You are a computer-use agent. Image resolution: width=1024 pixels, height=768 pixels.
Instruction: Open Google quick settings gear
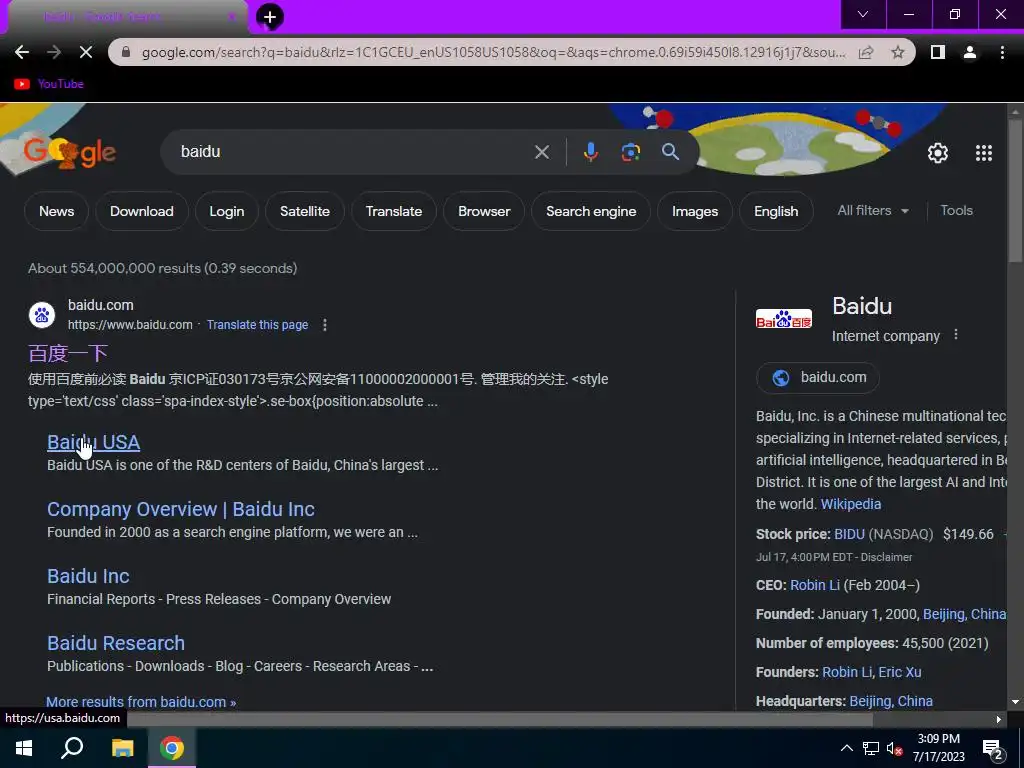[938, 153]
